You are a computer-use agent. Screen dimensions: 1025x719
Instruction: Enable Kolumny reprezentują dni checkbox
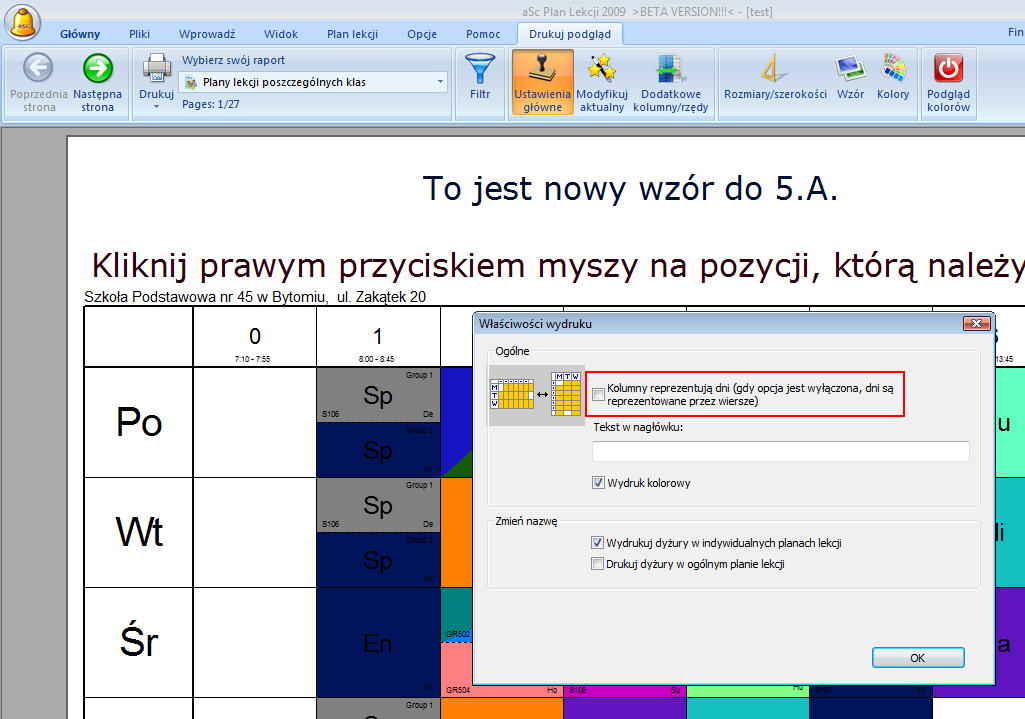click(x=598, y=394)
